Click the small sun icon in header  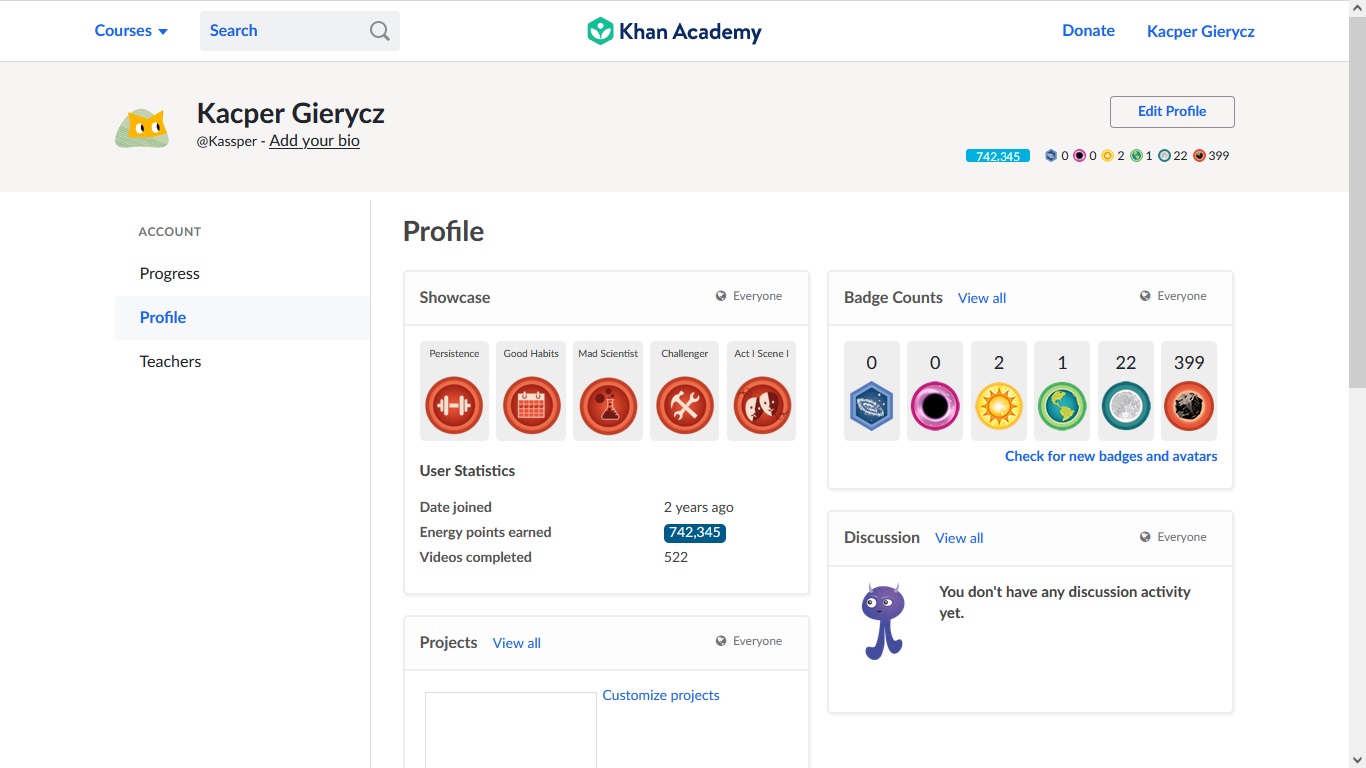tap(1108, 156)
